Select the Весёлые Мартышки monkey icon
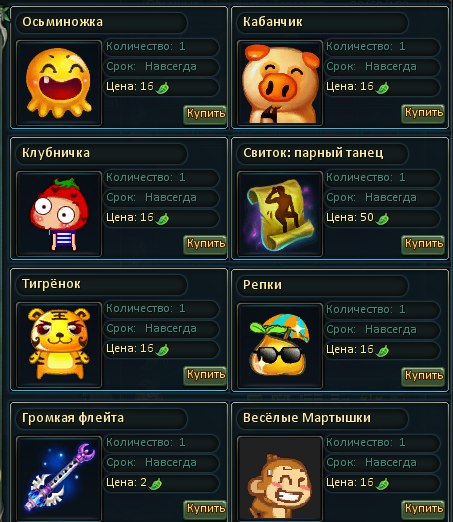 point(280,479)
